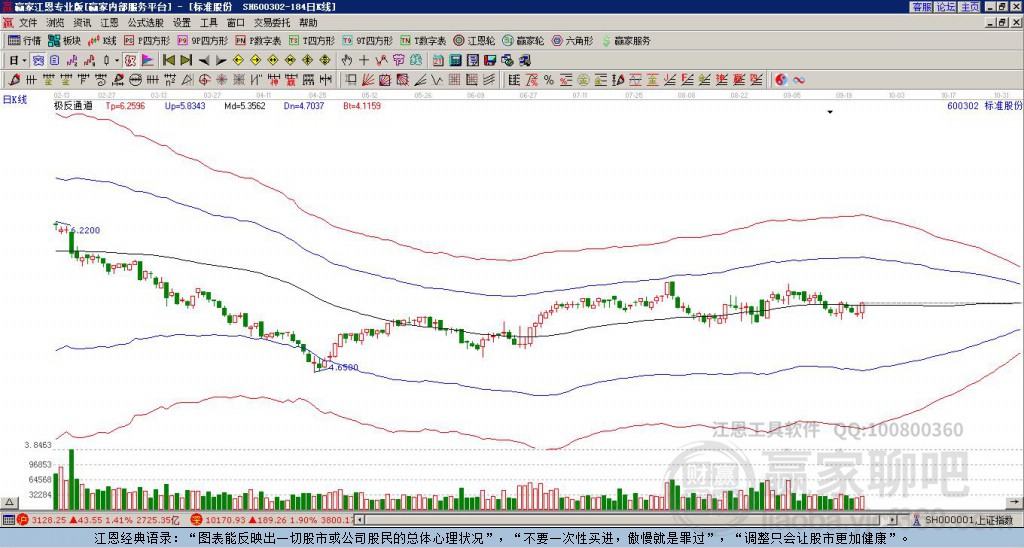Viewport: 1024px width, 548px height.
Task: Click the floppy disk save icon
Action: click(x=490, y=61)
